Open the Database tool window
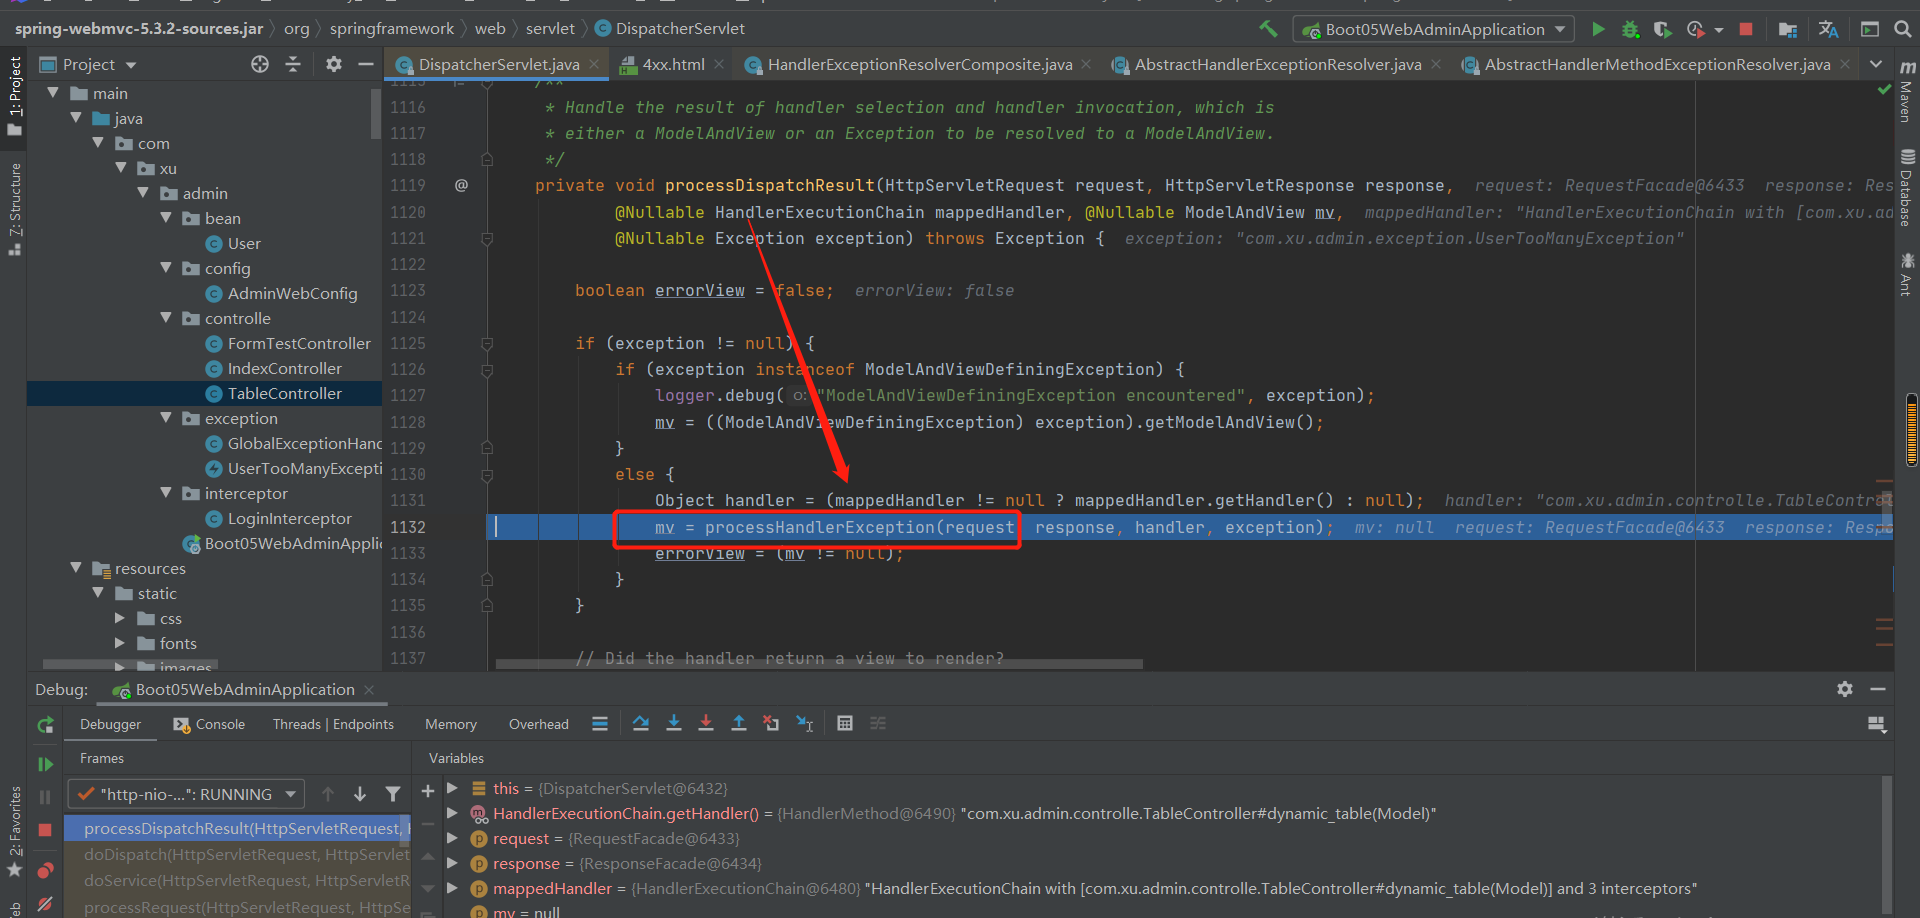Screen dimensions: 1920x918 click(x=1907, y=189)
